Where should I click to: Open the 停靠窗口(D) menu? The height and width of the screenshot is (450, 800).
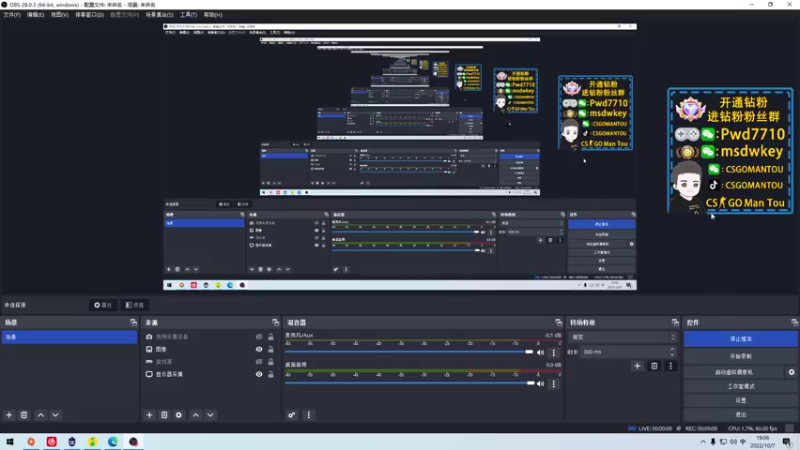[89, 15]
